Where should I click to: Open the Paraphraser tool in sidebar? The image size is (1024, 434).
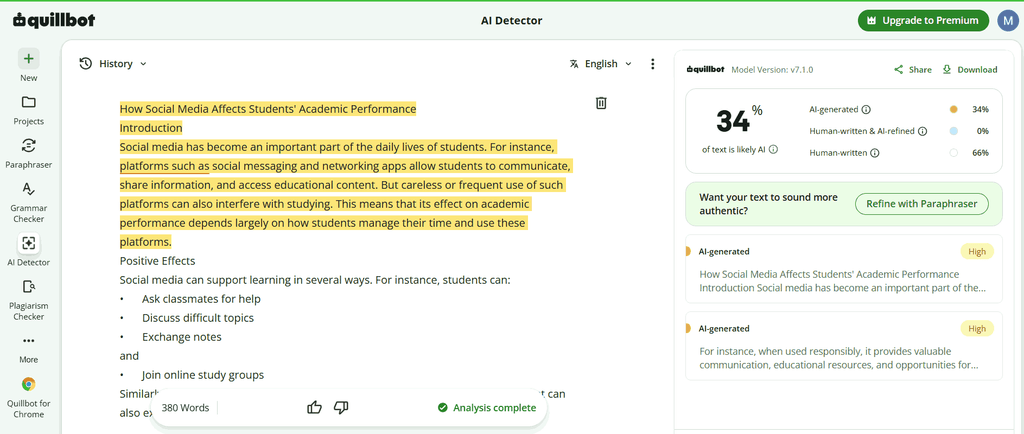pyautogui.click(x=28, y=145)
